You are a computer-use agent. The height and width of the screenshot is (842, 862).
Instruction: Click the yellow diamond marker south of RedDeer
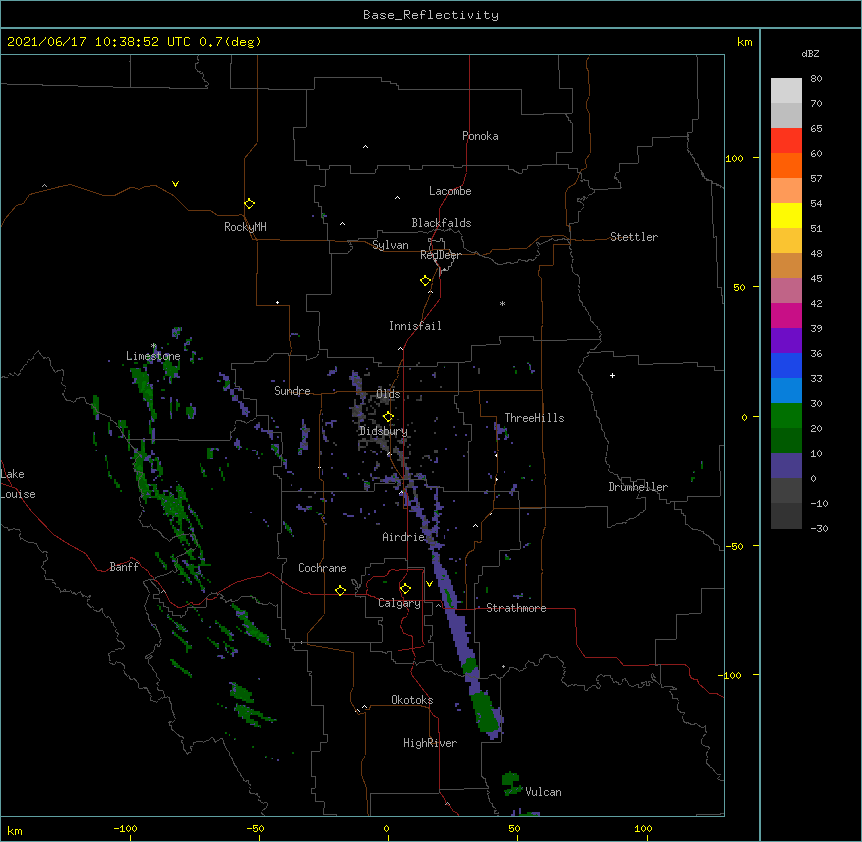click(x=425, y=281)
